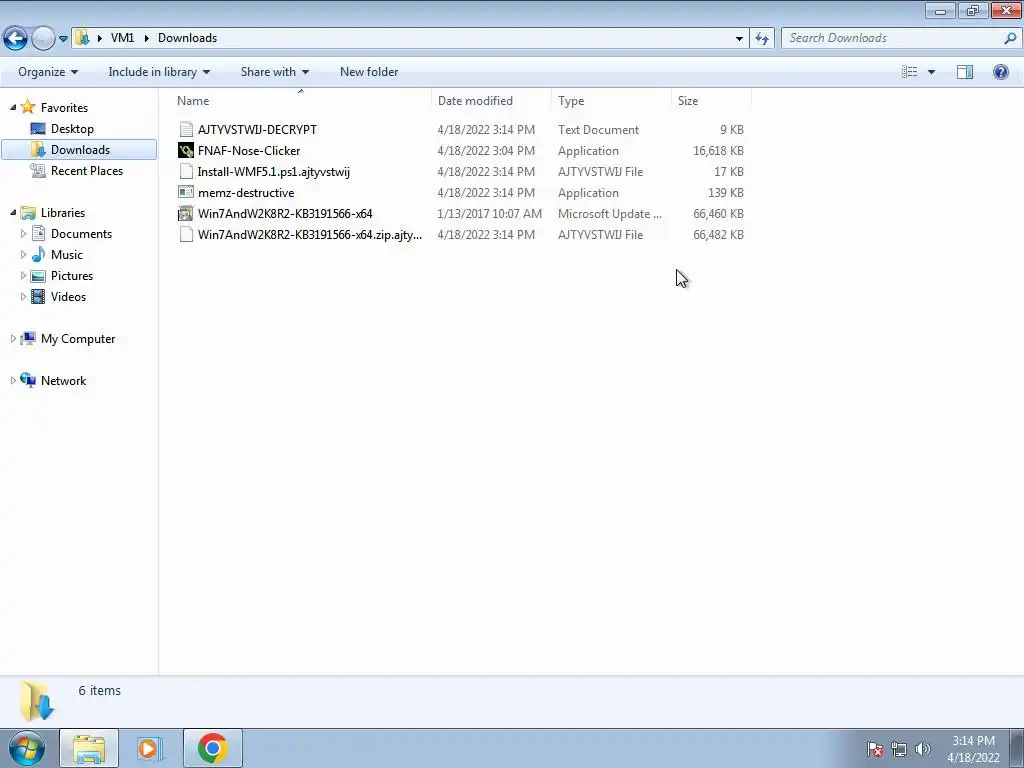Click the Documents library icon
Screen dimensions: 1024x768
[39, 233]
